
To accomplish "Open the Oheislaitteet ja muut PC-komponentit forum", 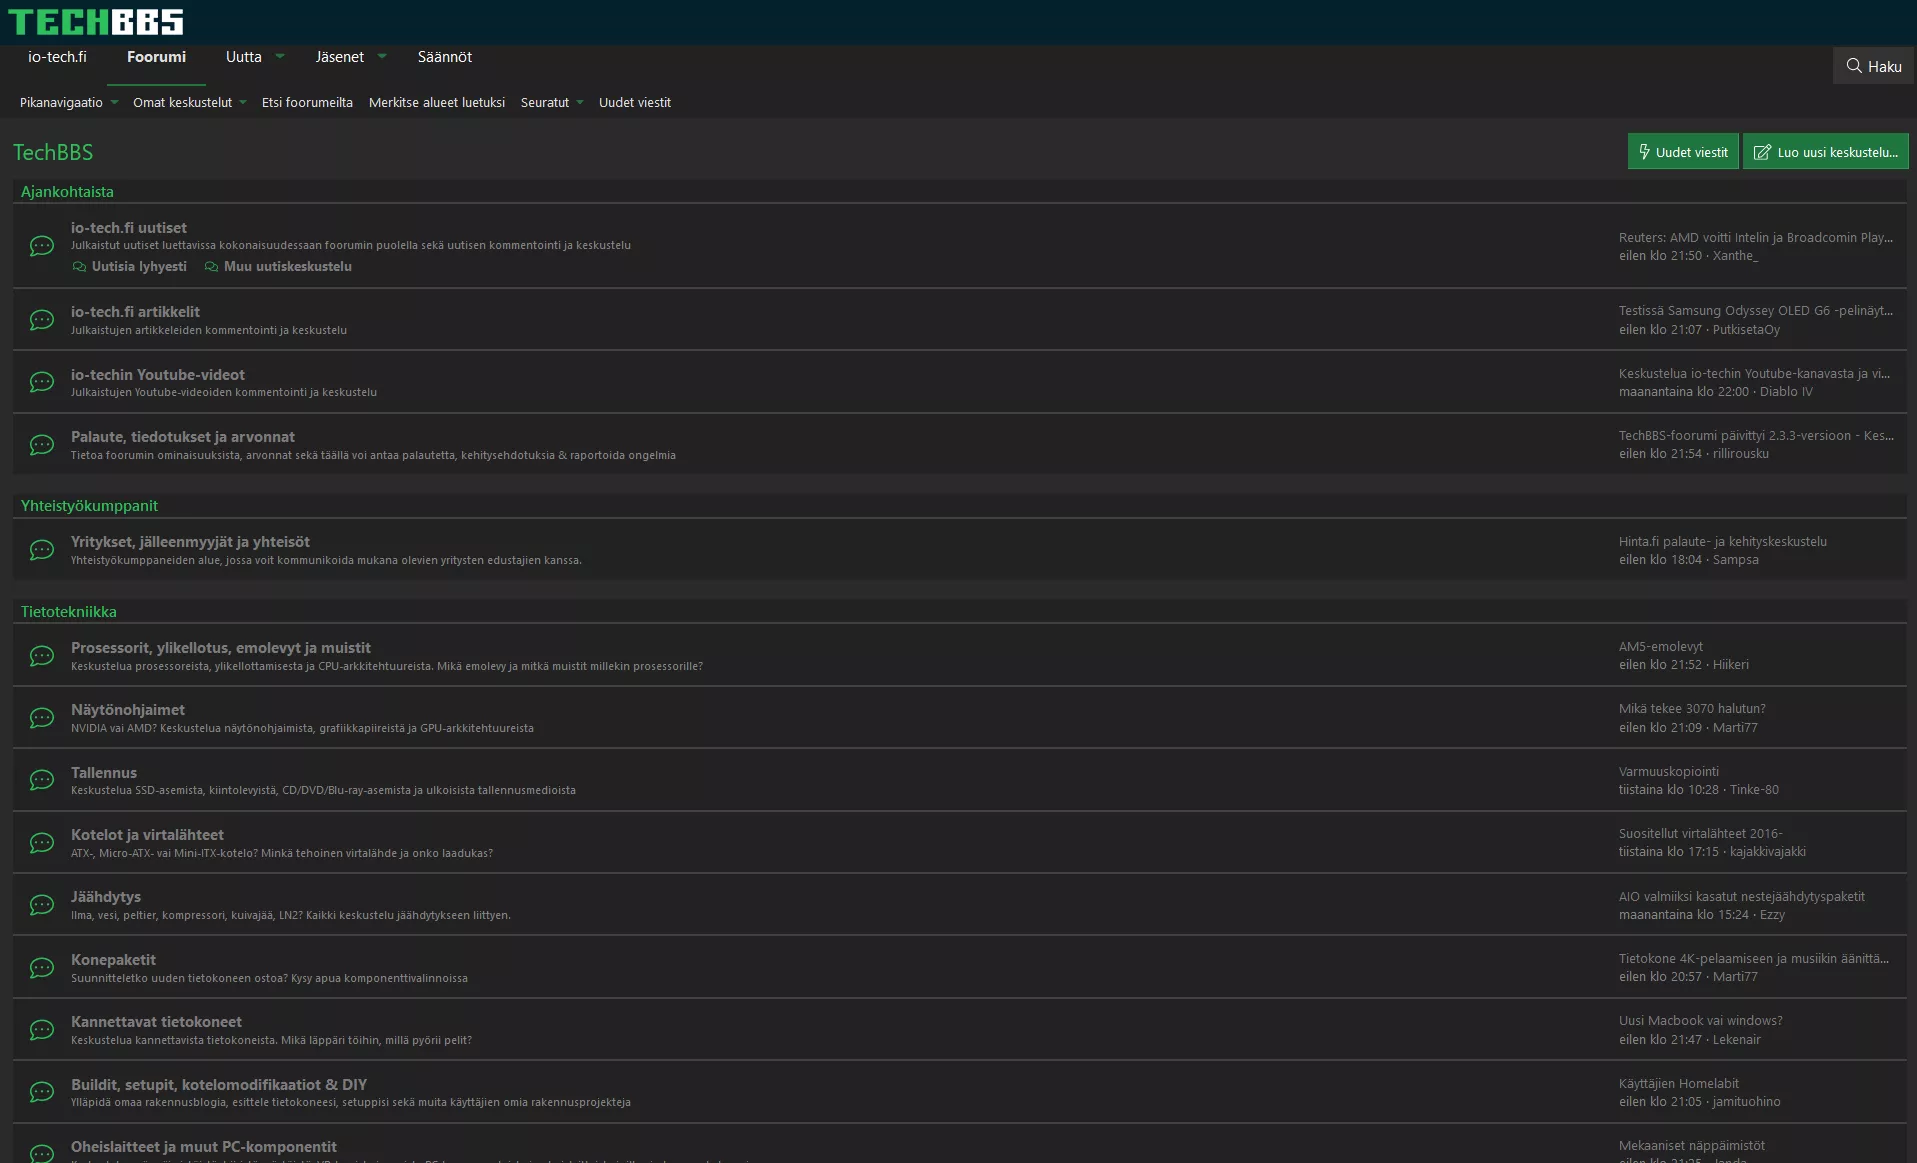I will tap(204, 1147).
